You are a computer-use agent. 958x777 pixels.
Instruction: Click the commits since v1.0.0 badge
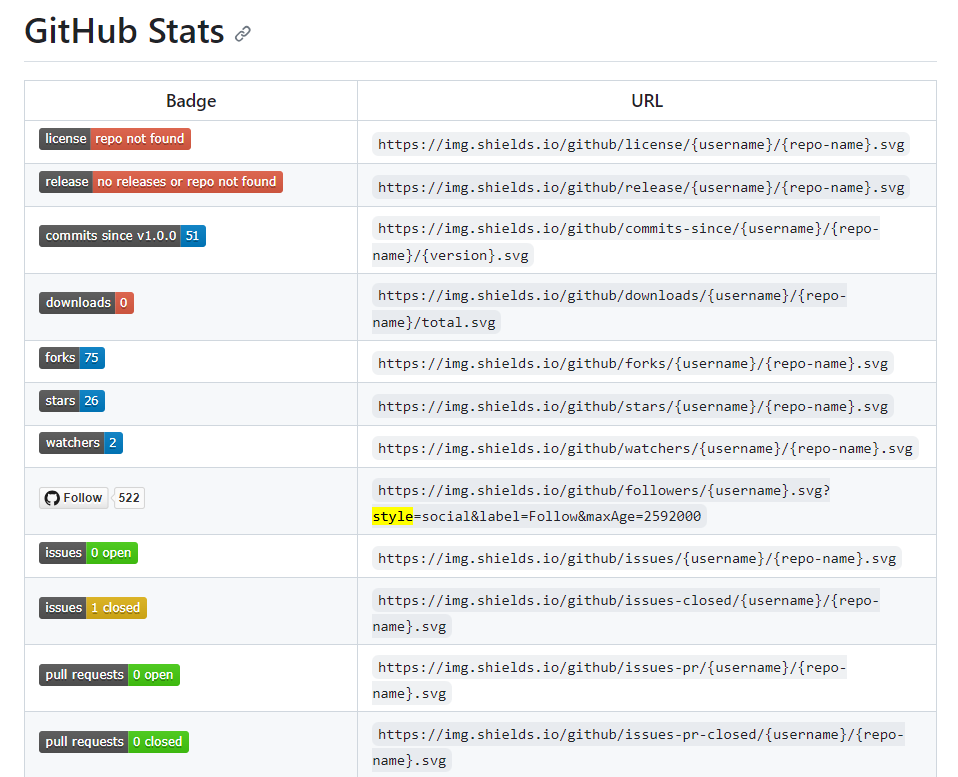pos(122,236)
